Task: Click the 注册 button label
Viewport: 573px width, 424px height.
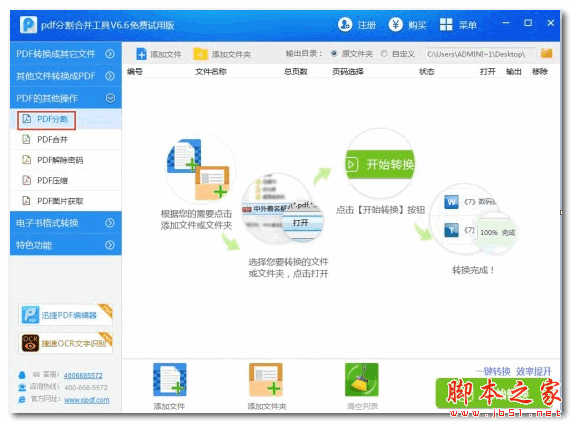Action: pos(367,25)
